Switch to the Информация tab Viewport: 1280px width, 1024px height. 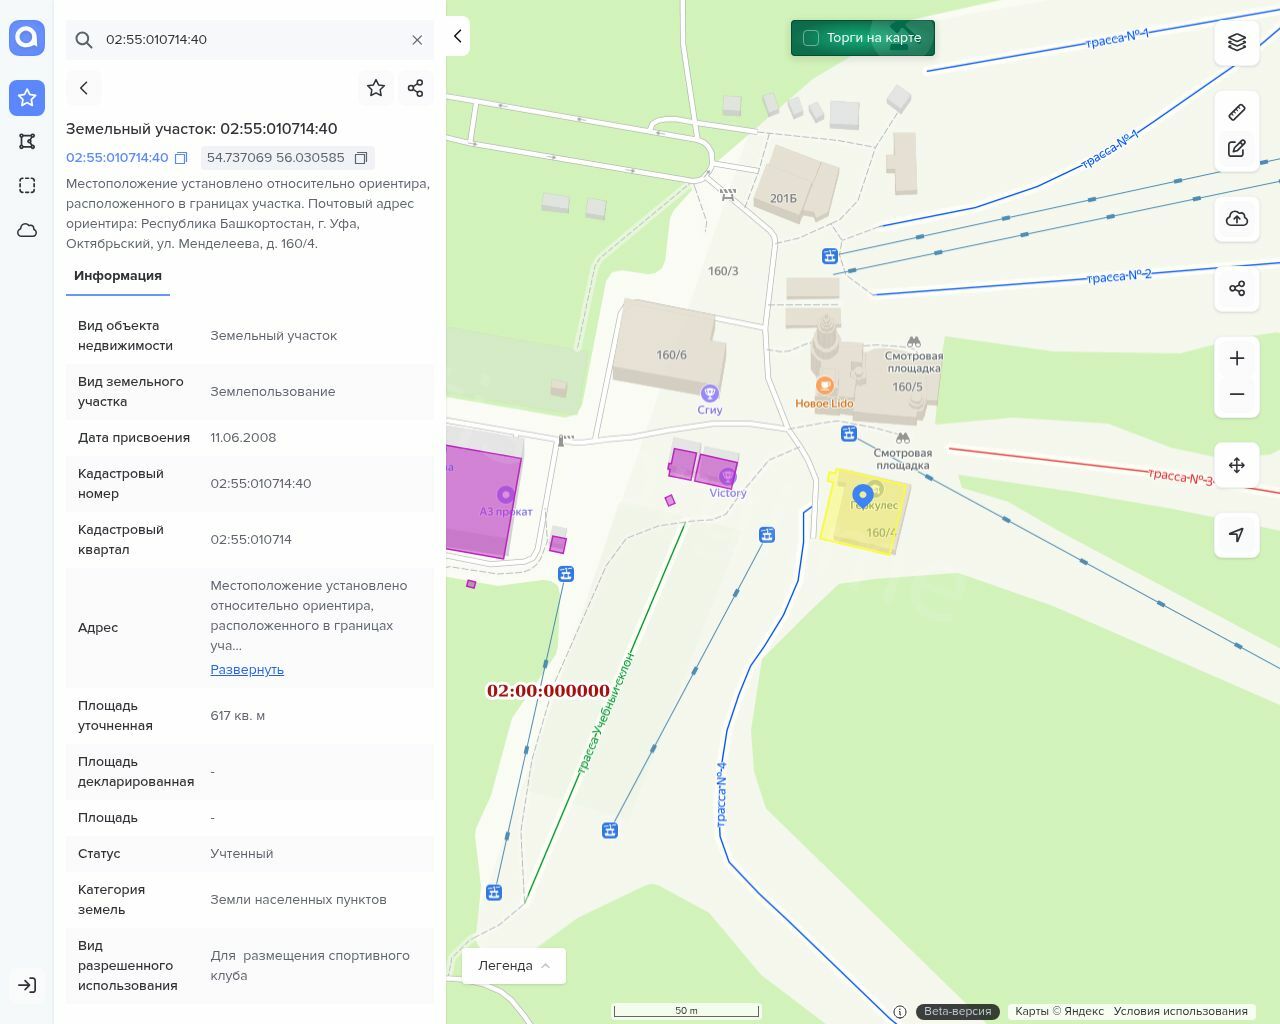(118, 276)
